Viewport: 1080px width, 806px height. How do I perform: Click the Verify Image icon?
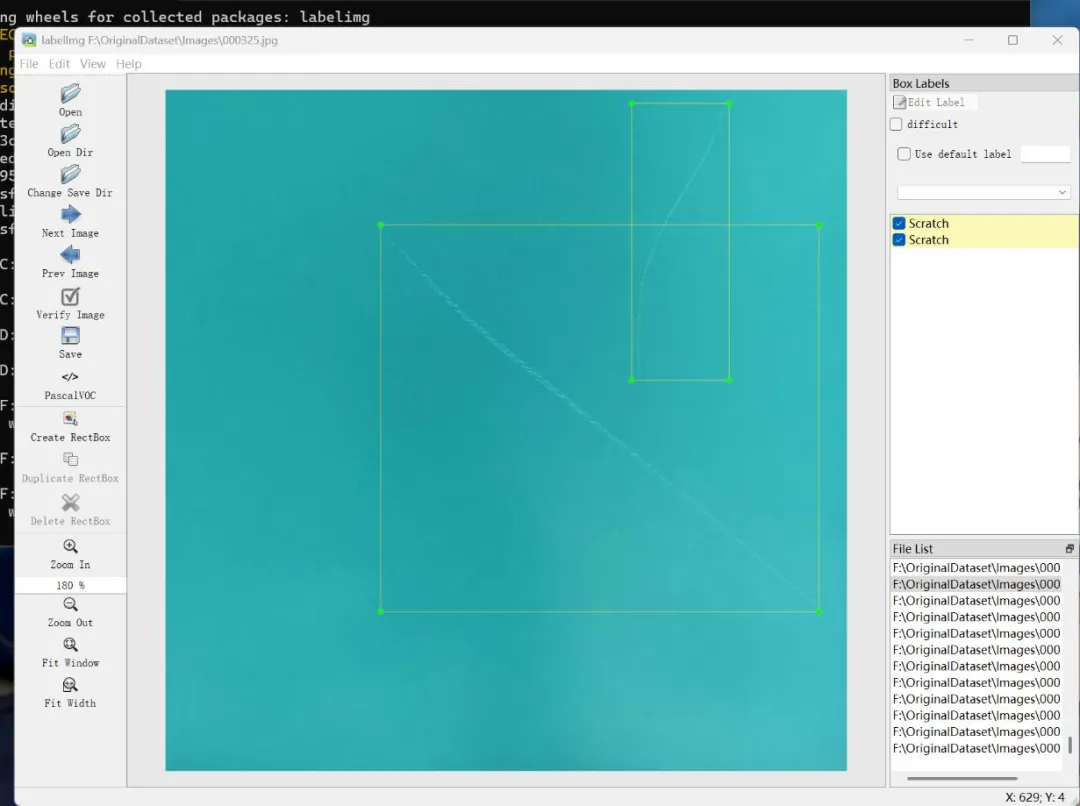(70, 296)
